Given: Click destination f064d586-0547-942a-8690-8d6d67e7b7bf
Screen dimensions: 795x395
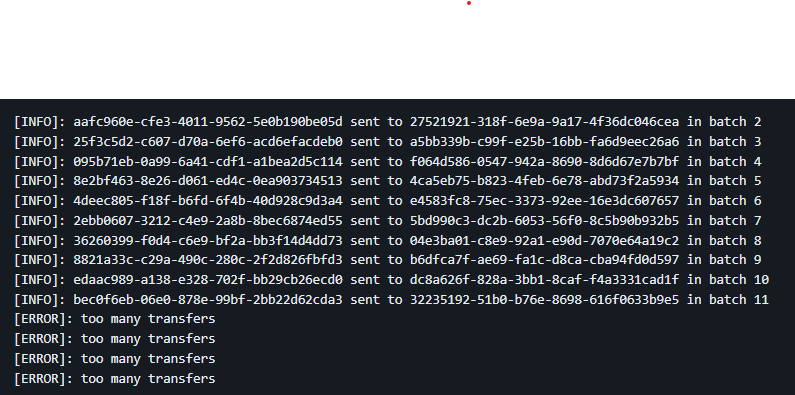Looking at the screenshot, I should (x=545, y=161).
